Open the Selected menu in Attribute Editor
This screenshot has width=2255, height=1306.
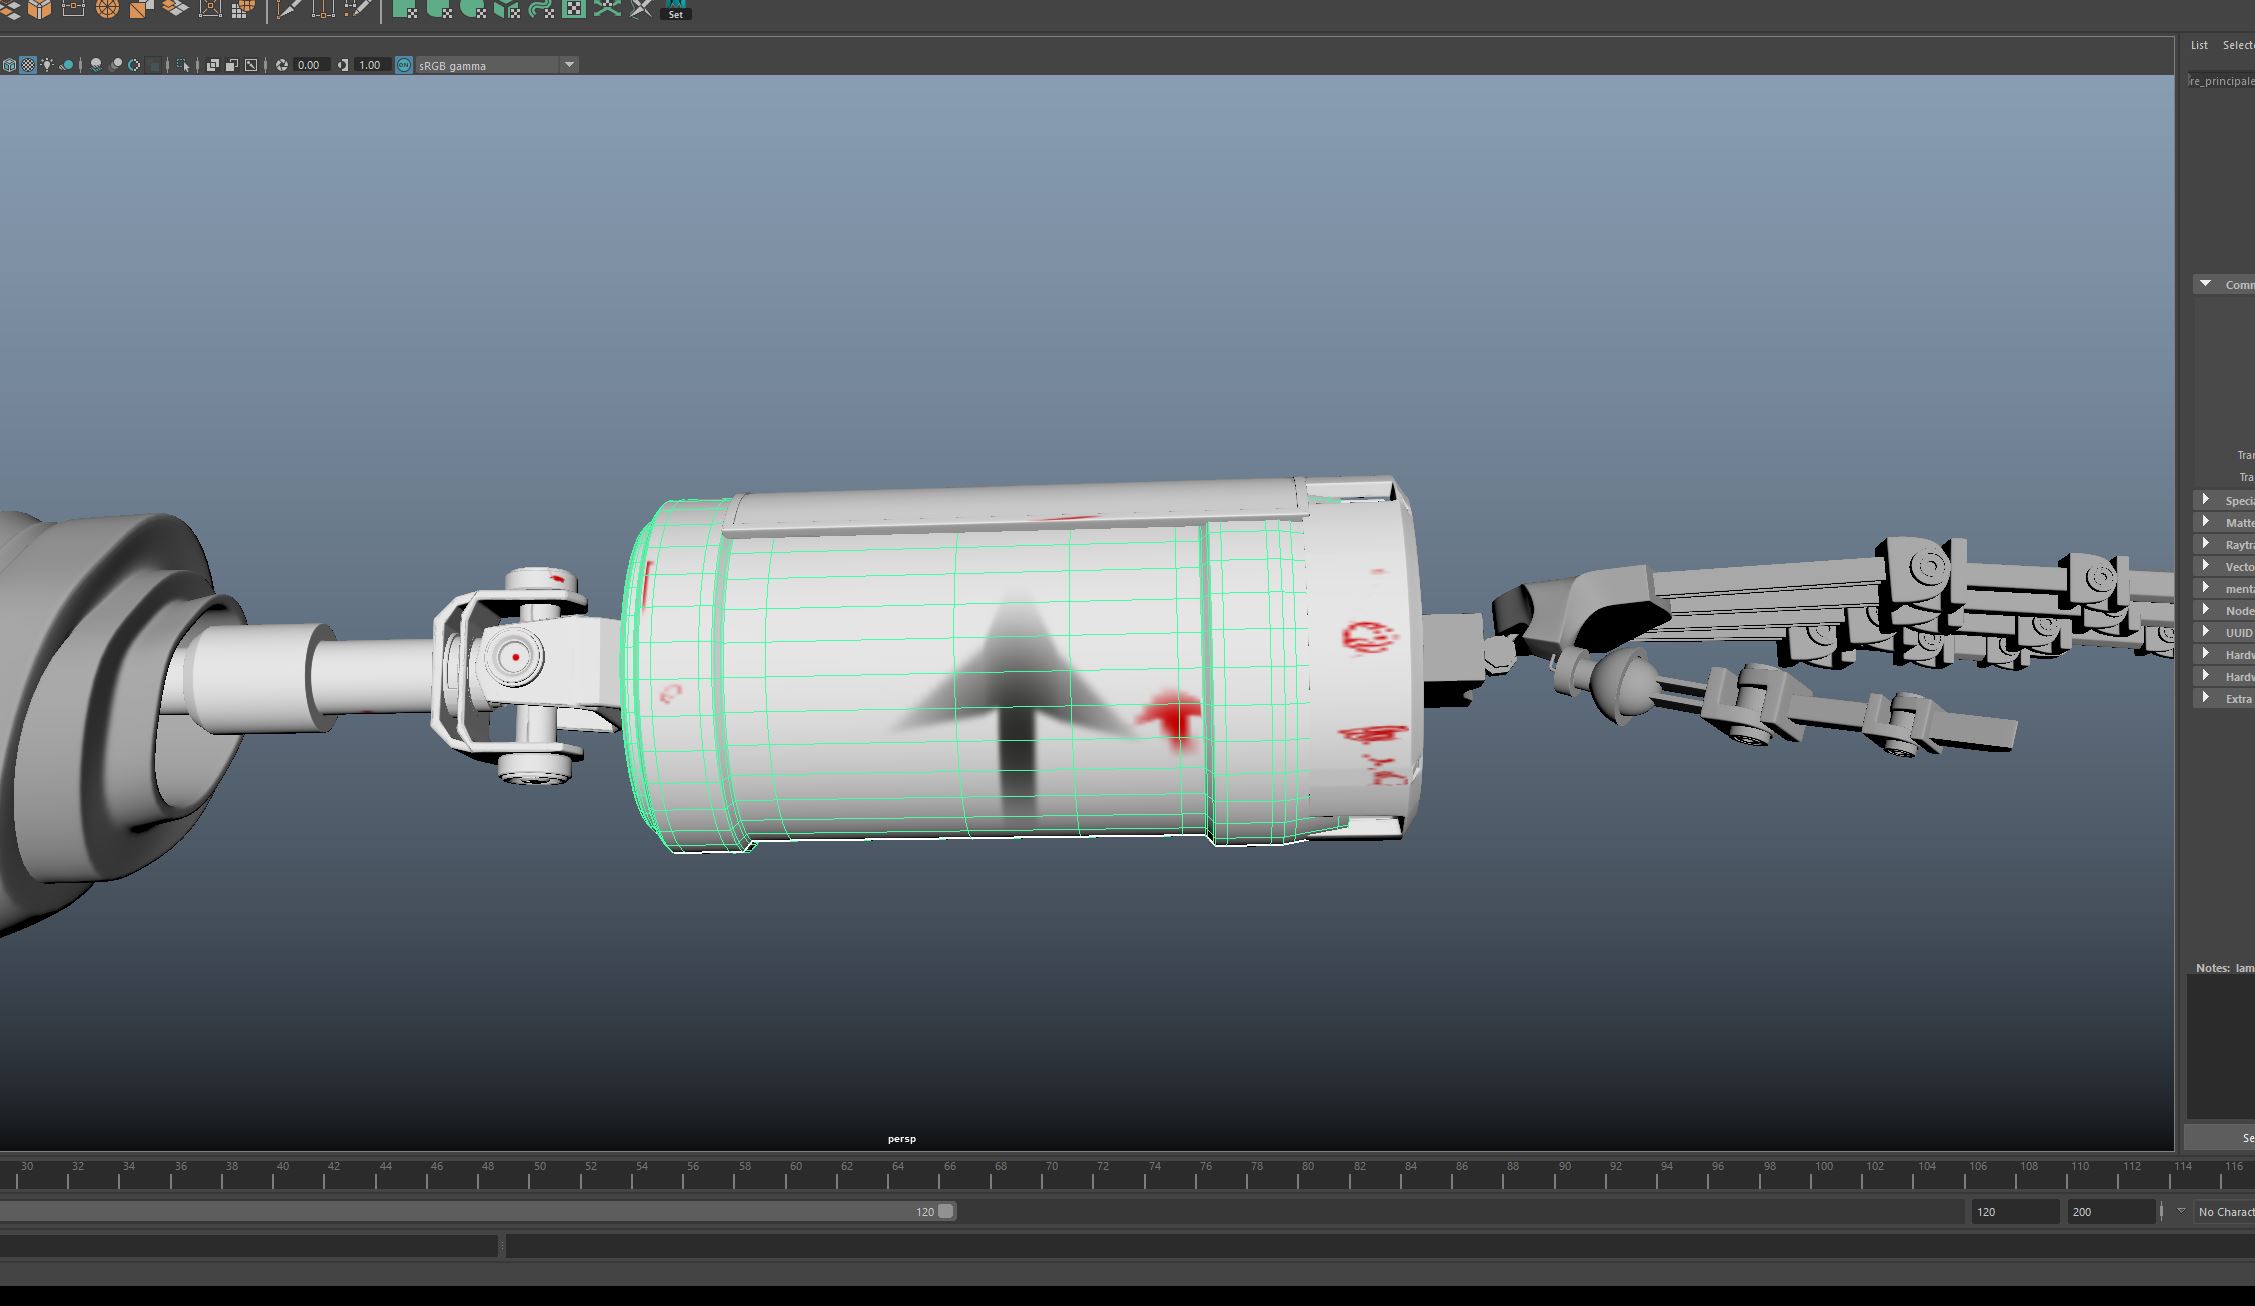click(x=2238, y=45)
